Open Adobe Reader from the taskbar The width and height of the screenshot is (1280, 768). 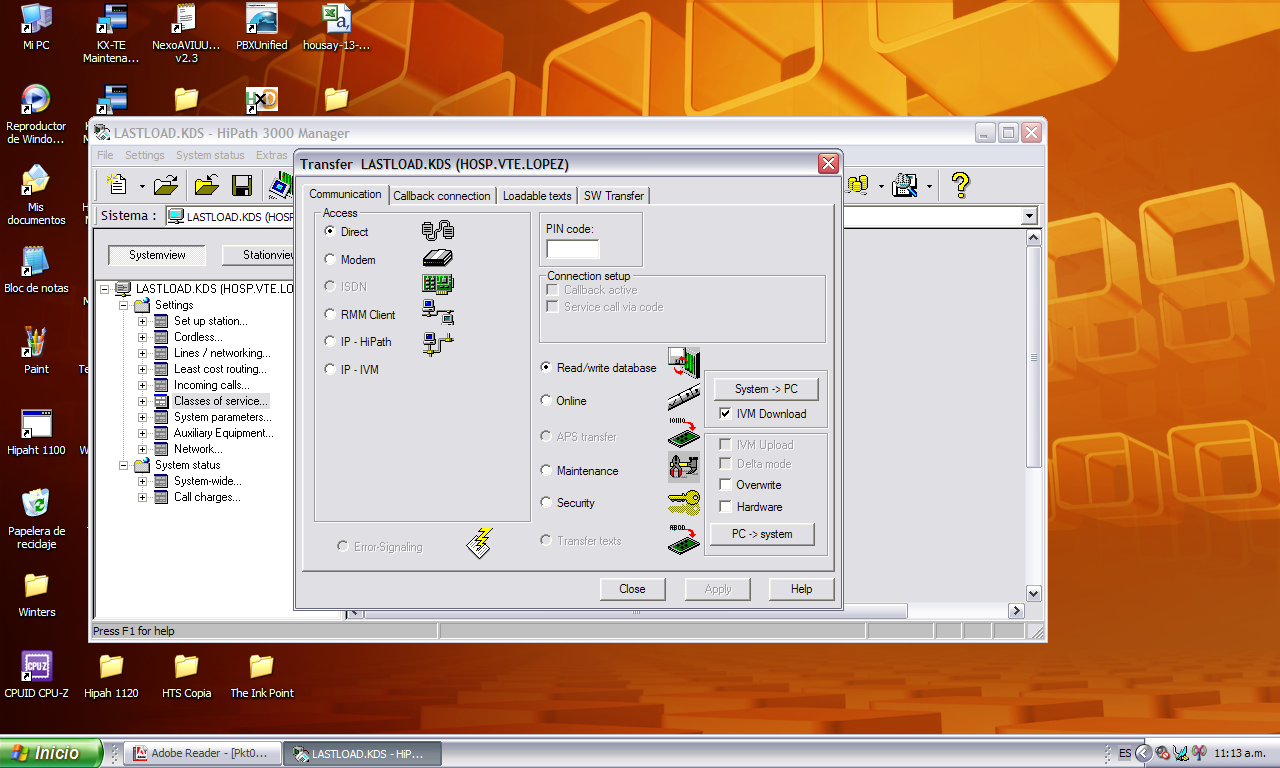click(x=204, y=754)
